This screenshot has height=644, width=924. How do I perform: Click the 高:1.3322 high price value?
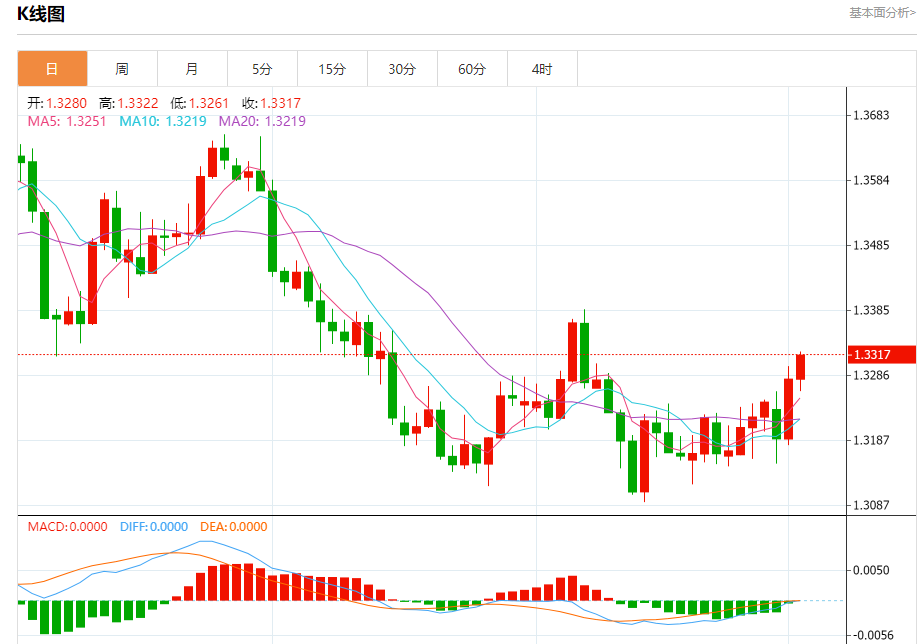[128, 103]
